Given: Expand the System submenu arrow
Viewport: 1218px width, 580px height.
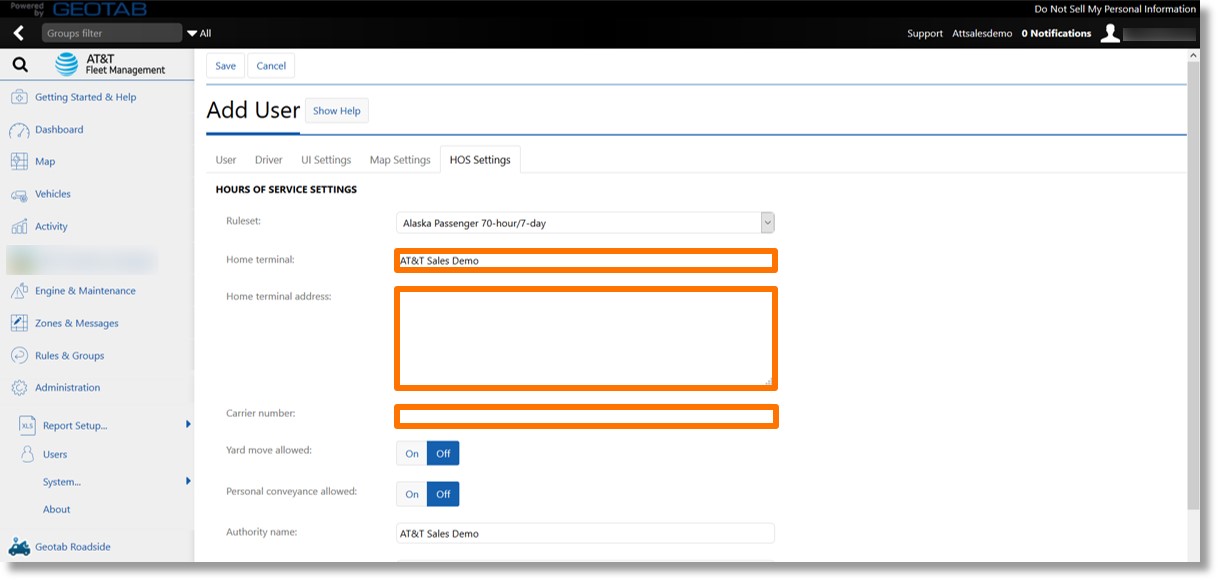Looking at the screenshot, I should click(x=188, y=481).
